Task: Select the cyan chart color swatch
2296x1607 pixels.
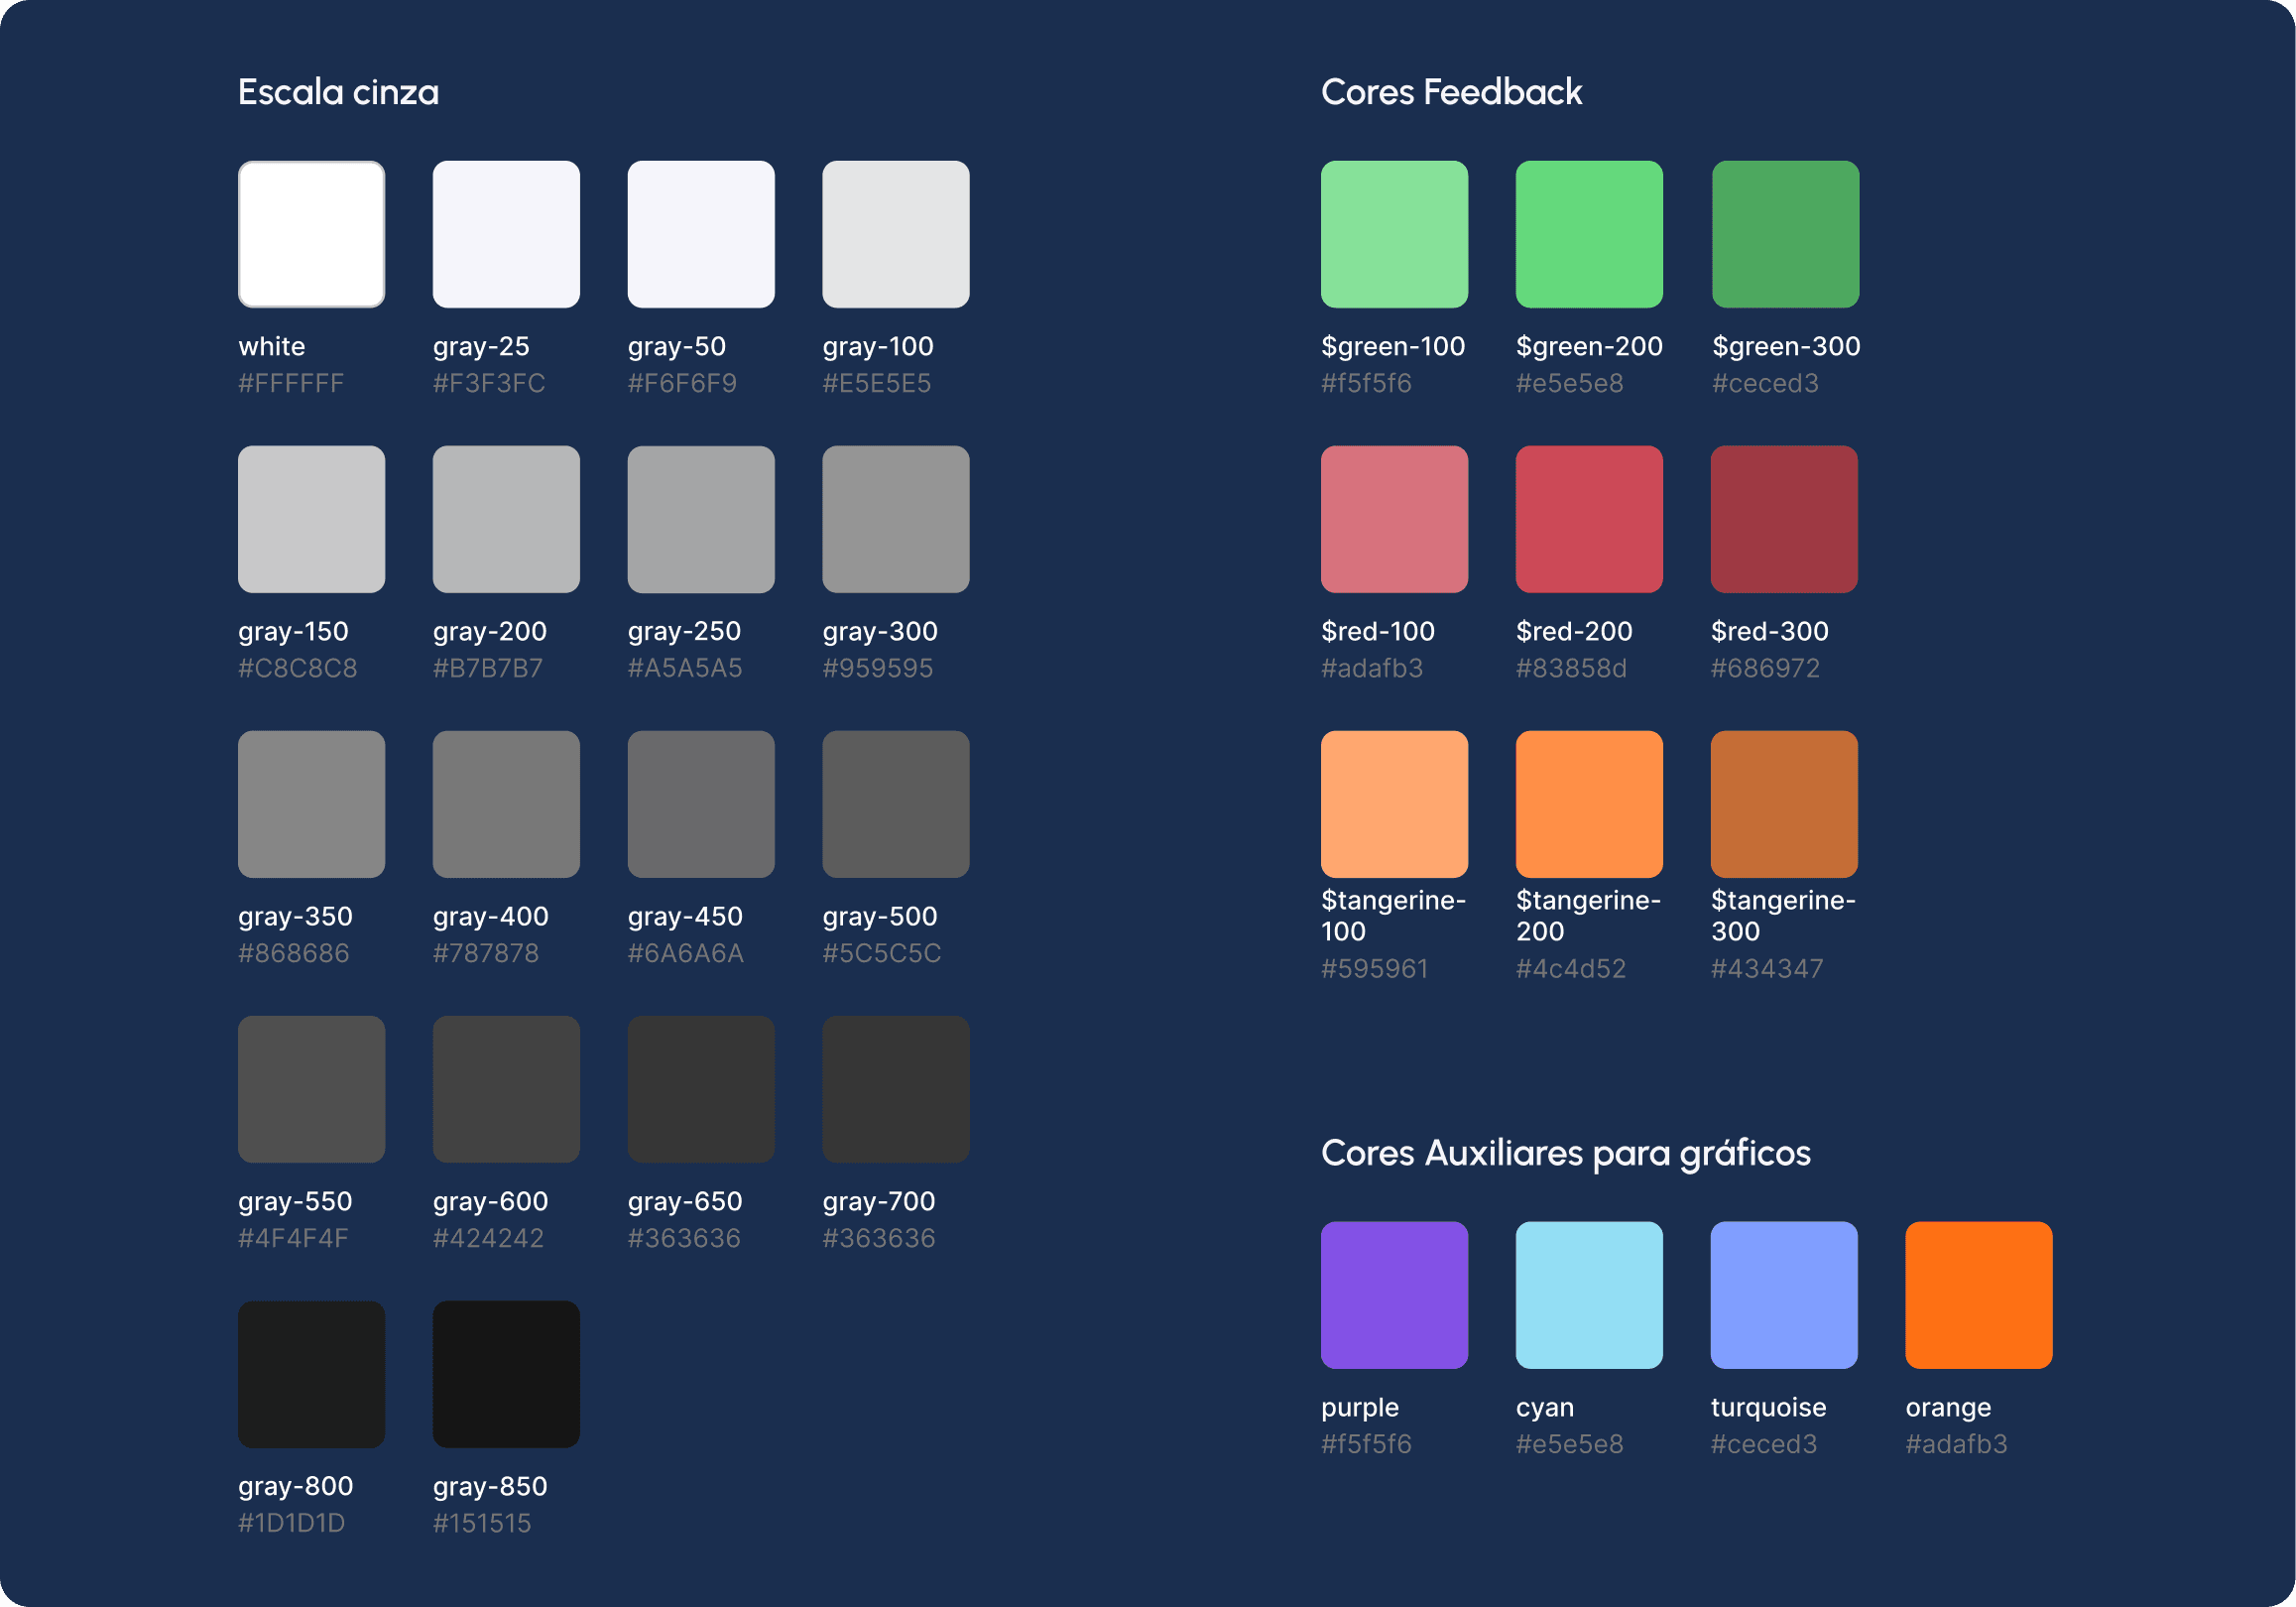Action: pos(1589,1295)
